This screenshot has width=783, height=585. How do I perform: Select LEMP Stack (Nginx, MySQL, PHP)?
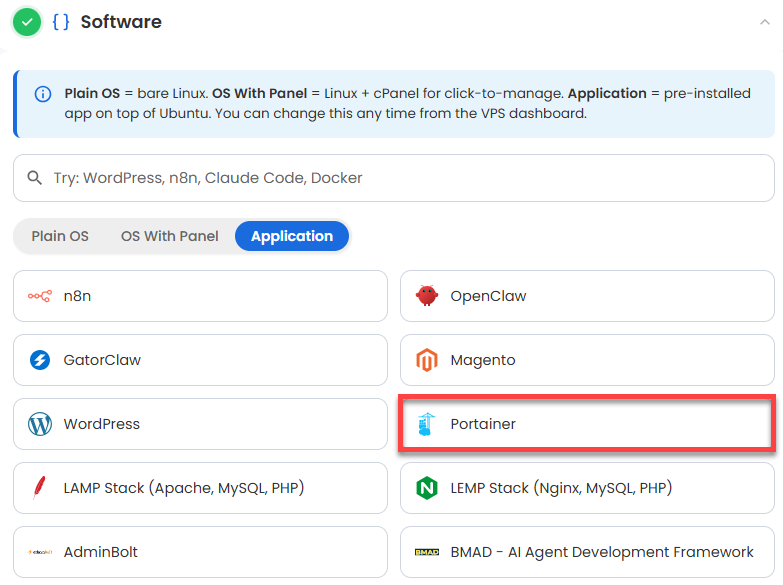pos(587,488)
